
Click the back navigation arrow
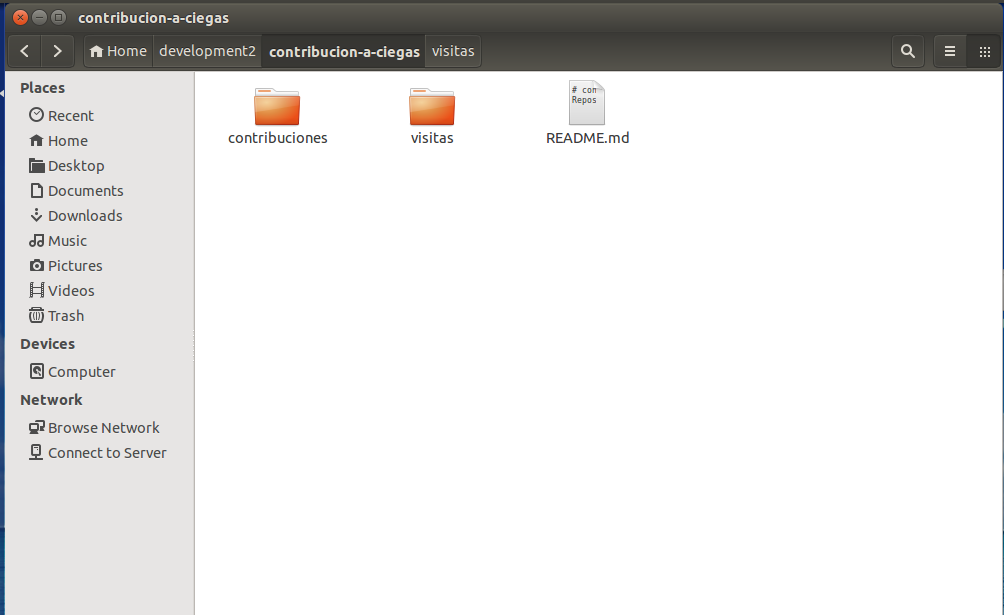point(25,51)
